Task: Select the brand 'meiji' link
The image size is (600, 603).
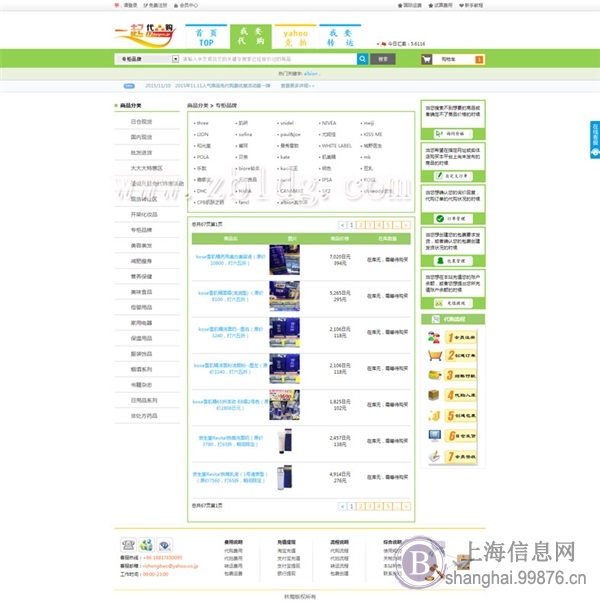Action: (368, 123)
